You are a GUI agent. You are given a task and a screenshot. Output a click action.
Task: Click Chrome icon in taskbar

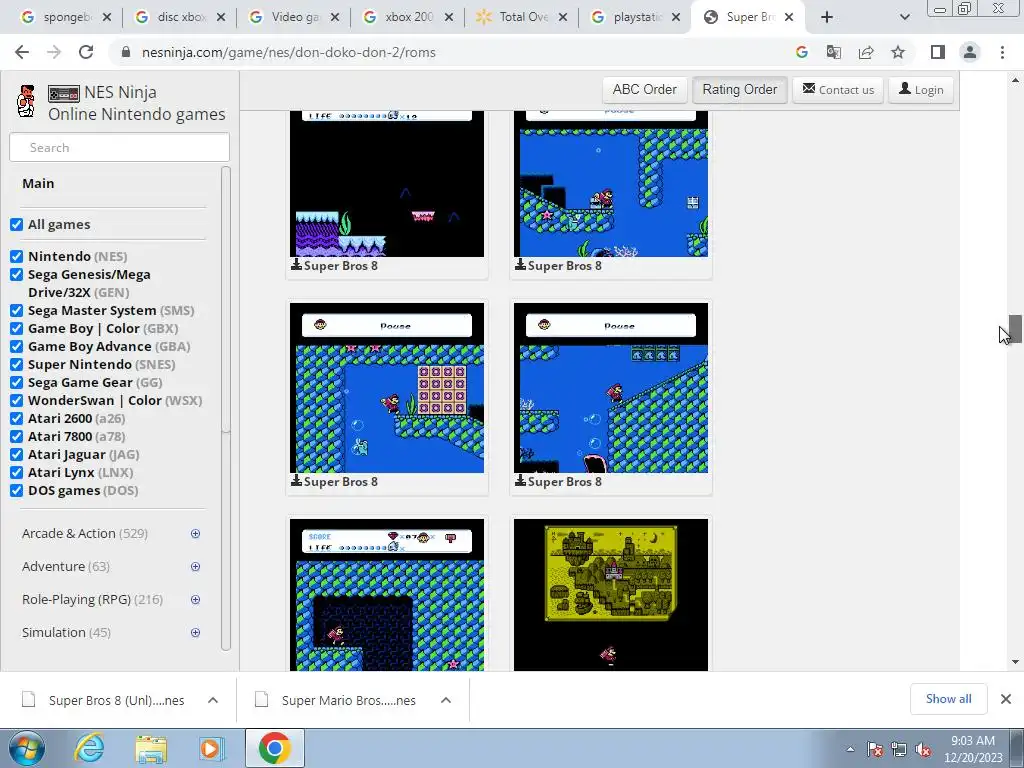tap(274, 748)
